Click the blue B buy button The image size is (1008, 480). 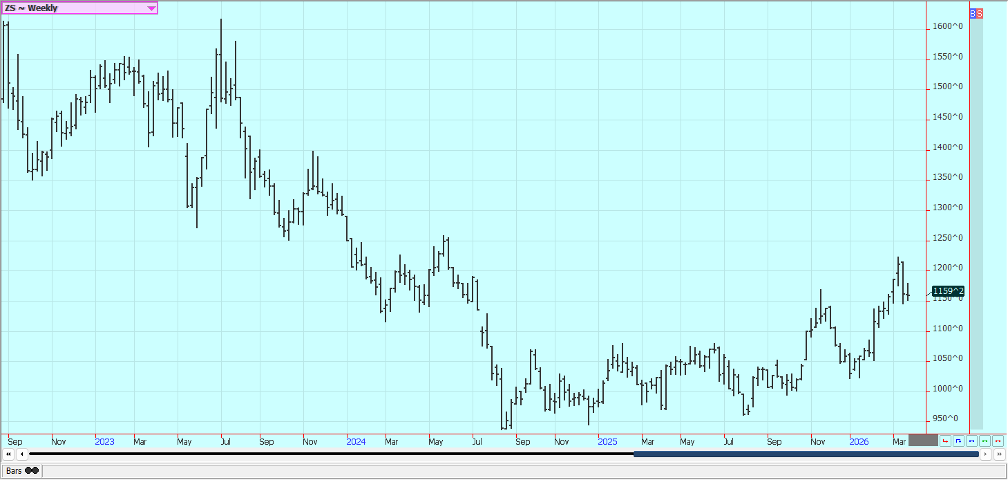[x=974, y=12]
